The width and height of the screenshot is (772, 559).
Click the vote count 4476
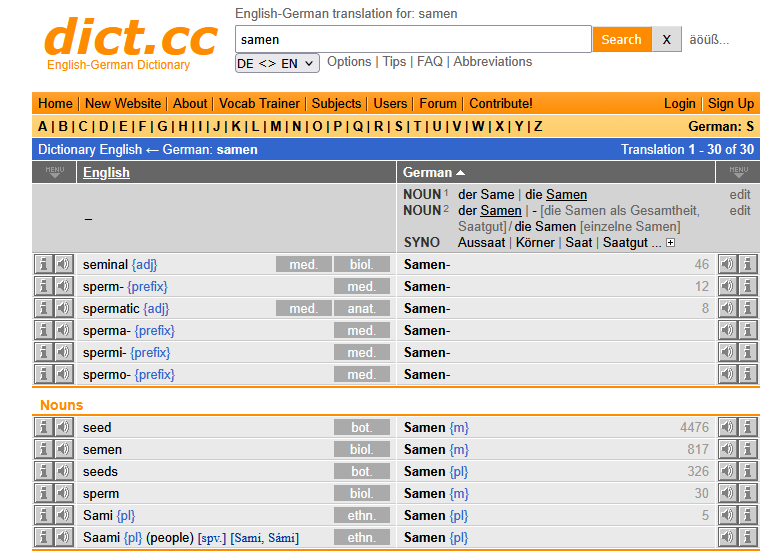click(x=694, y=427)
